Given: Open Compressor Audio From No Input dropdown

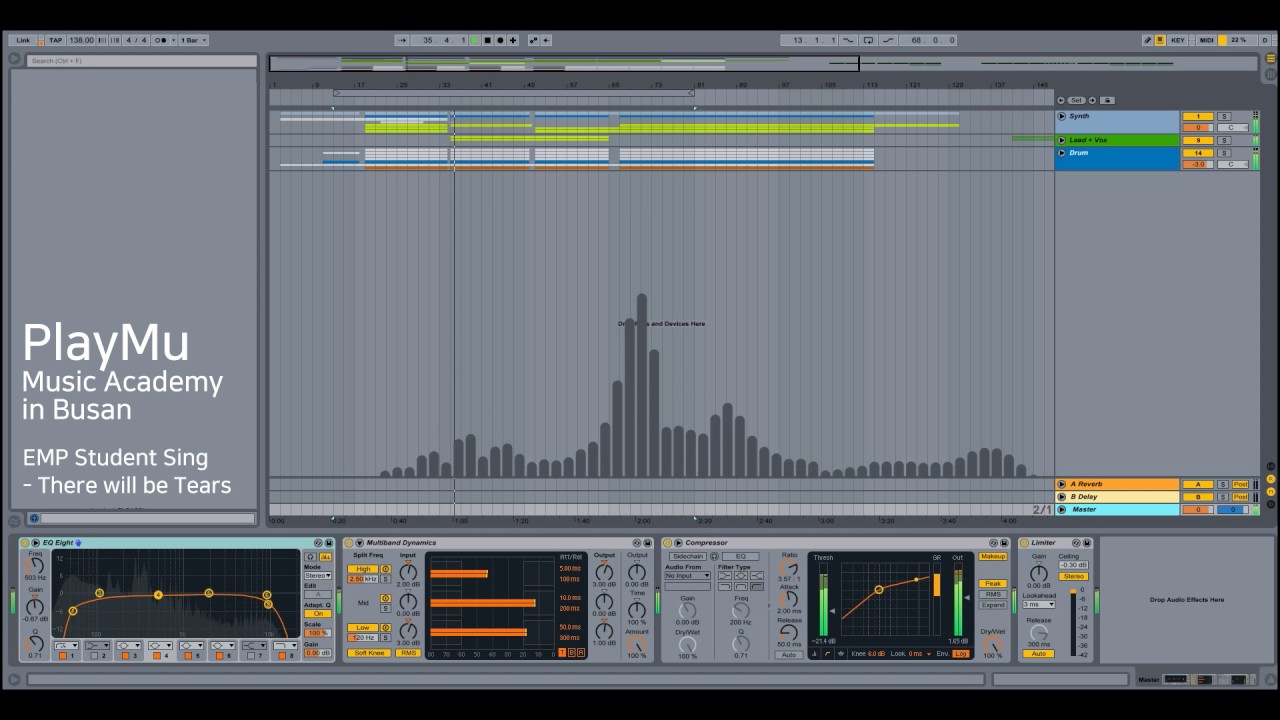Looking at the screenshot, I should point(687,575).
